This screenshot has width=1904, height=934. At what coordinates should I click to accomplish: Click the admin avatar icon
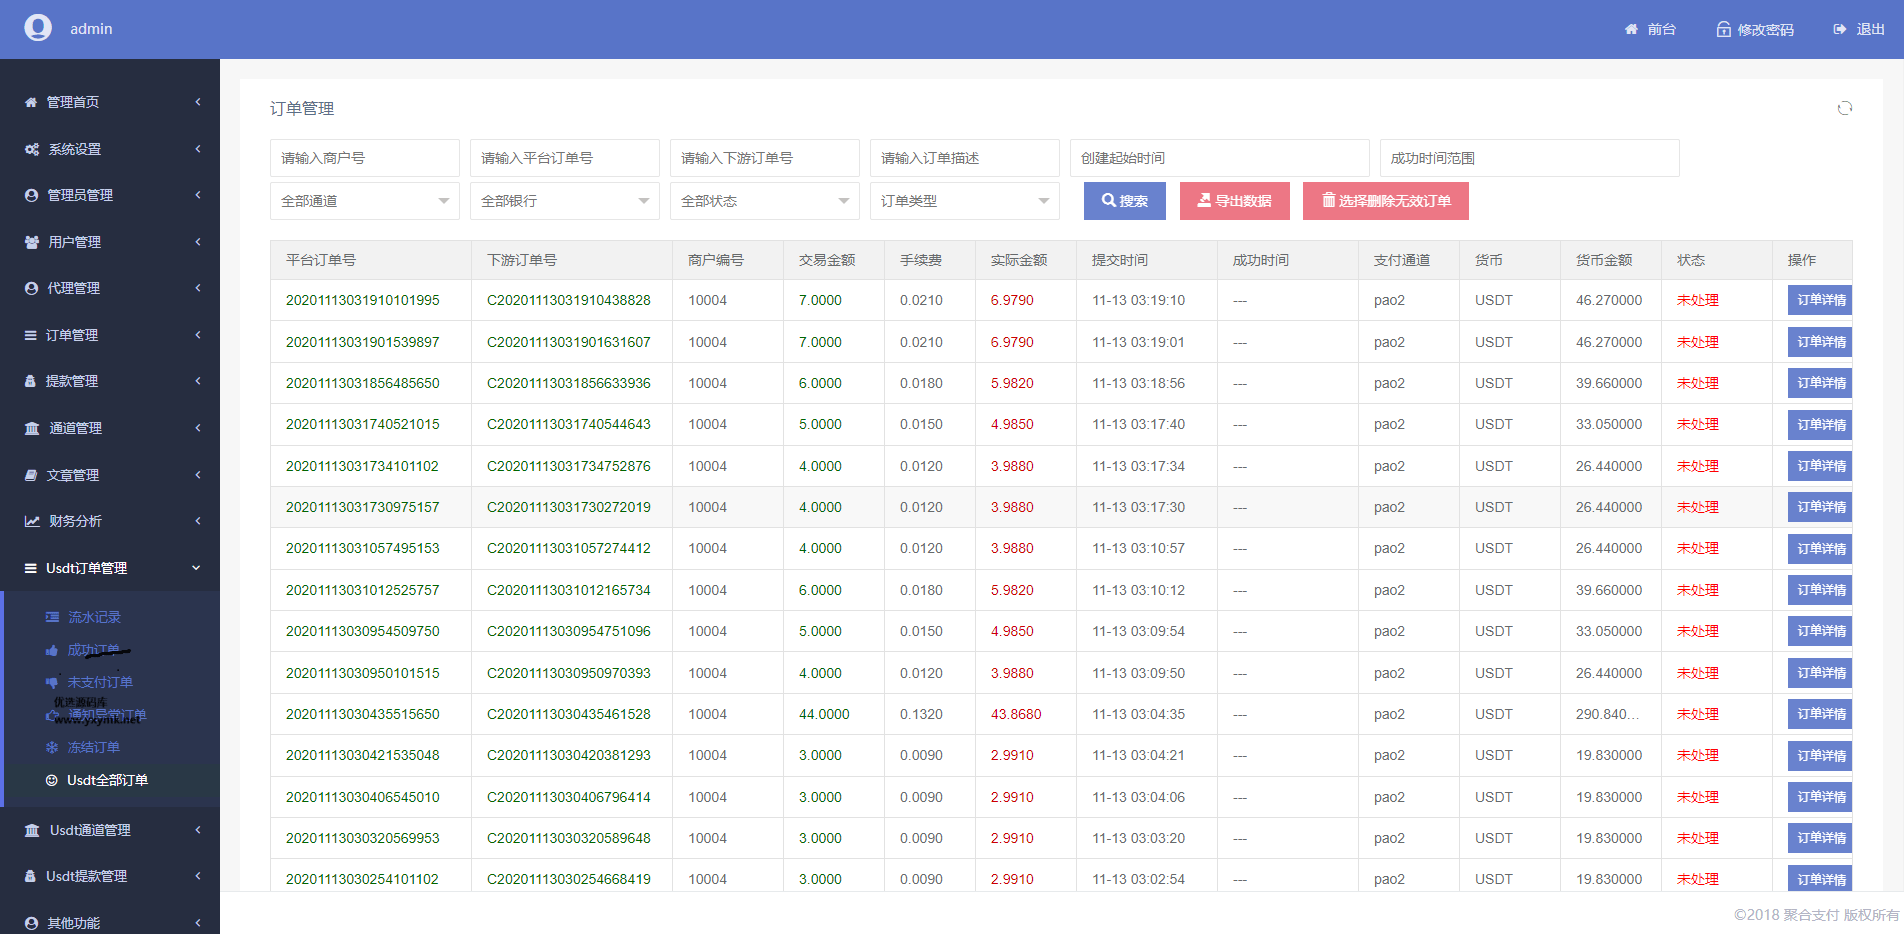click(38, 28)
